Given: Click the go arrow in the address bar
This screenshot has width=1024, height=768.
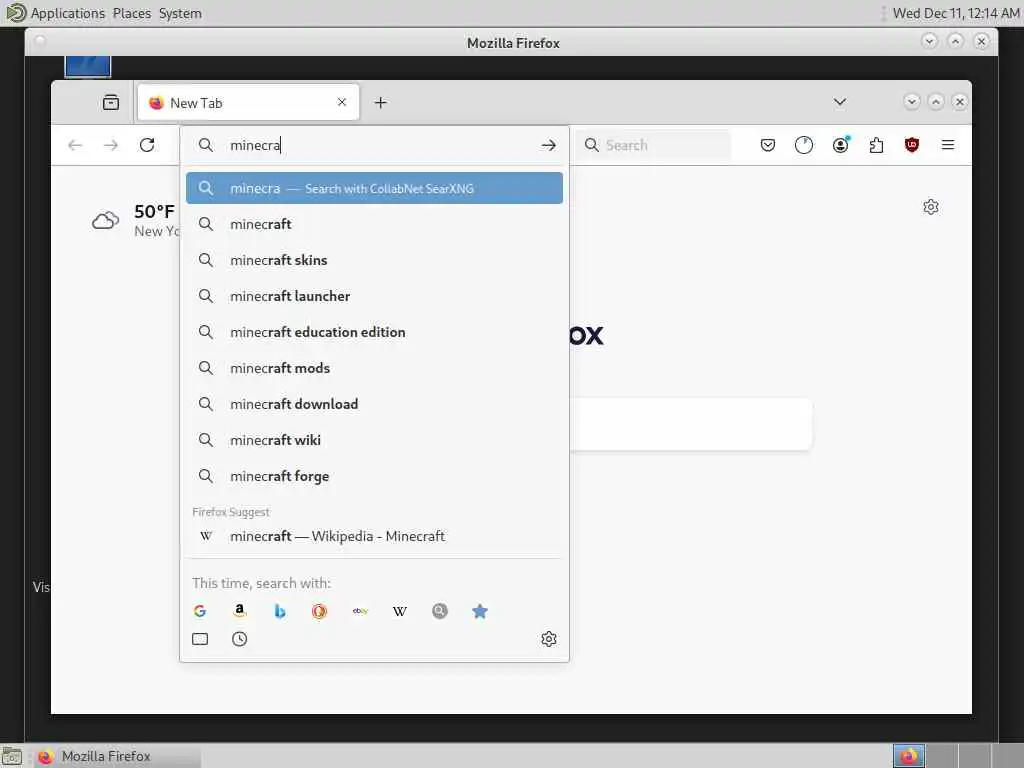Looking at the screenshot, I should (x=549, y=145).
